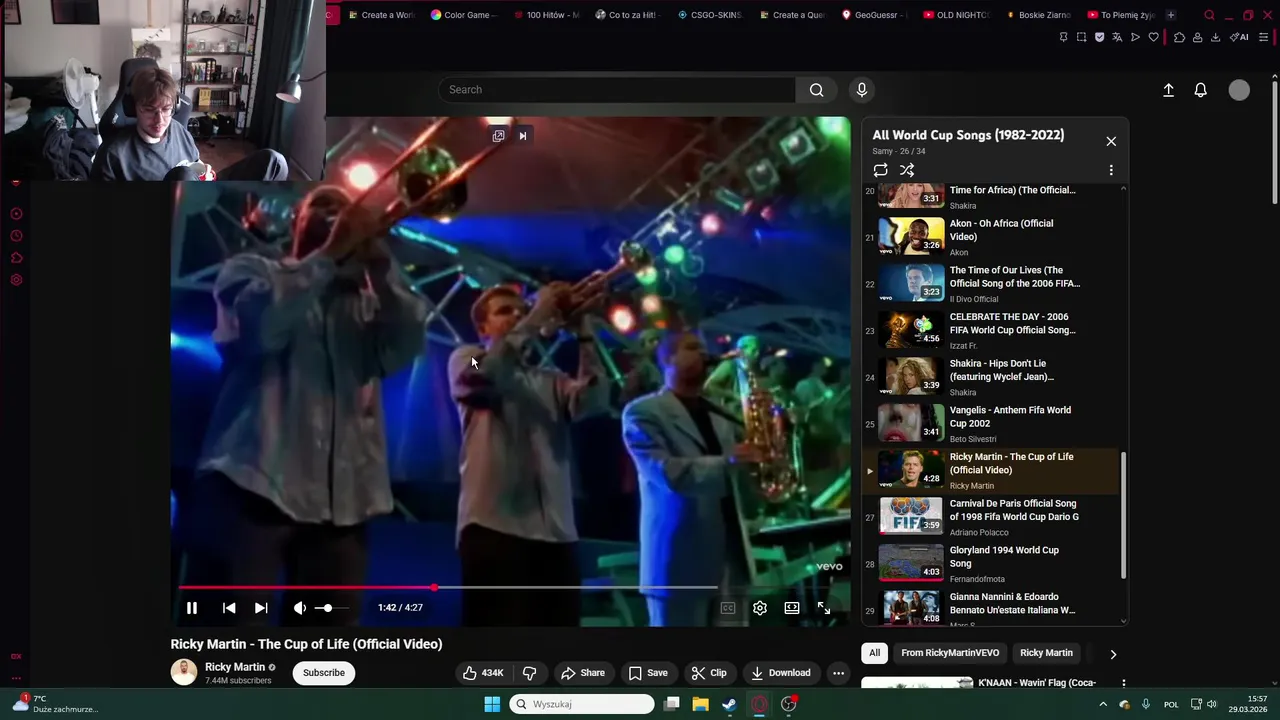Play Shakira - Hips Don't Lie playlist entry
Viewport: 1280px width, 720px height.
990,377
